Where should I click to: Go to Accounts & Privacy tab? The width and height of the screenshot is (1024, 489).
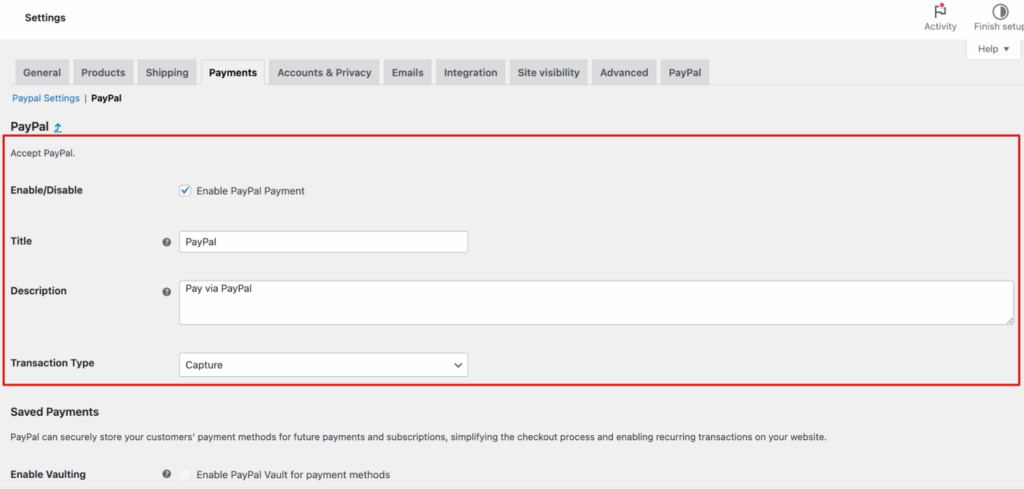(x=324, y=72)
